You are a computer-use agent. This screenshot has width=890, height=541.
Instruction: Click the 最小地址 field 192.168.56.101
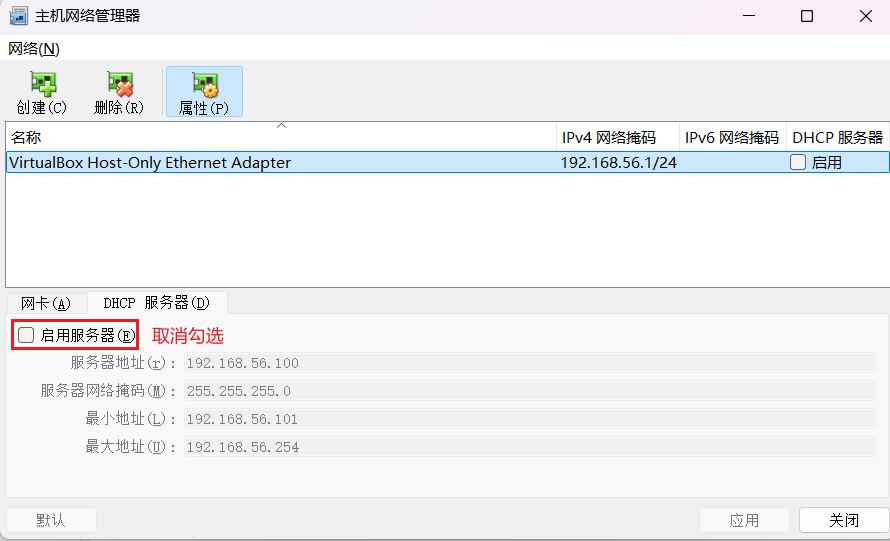[x=530, y=419]
